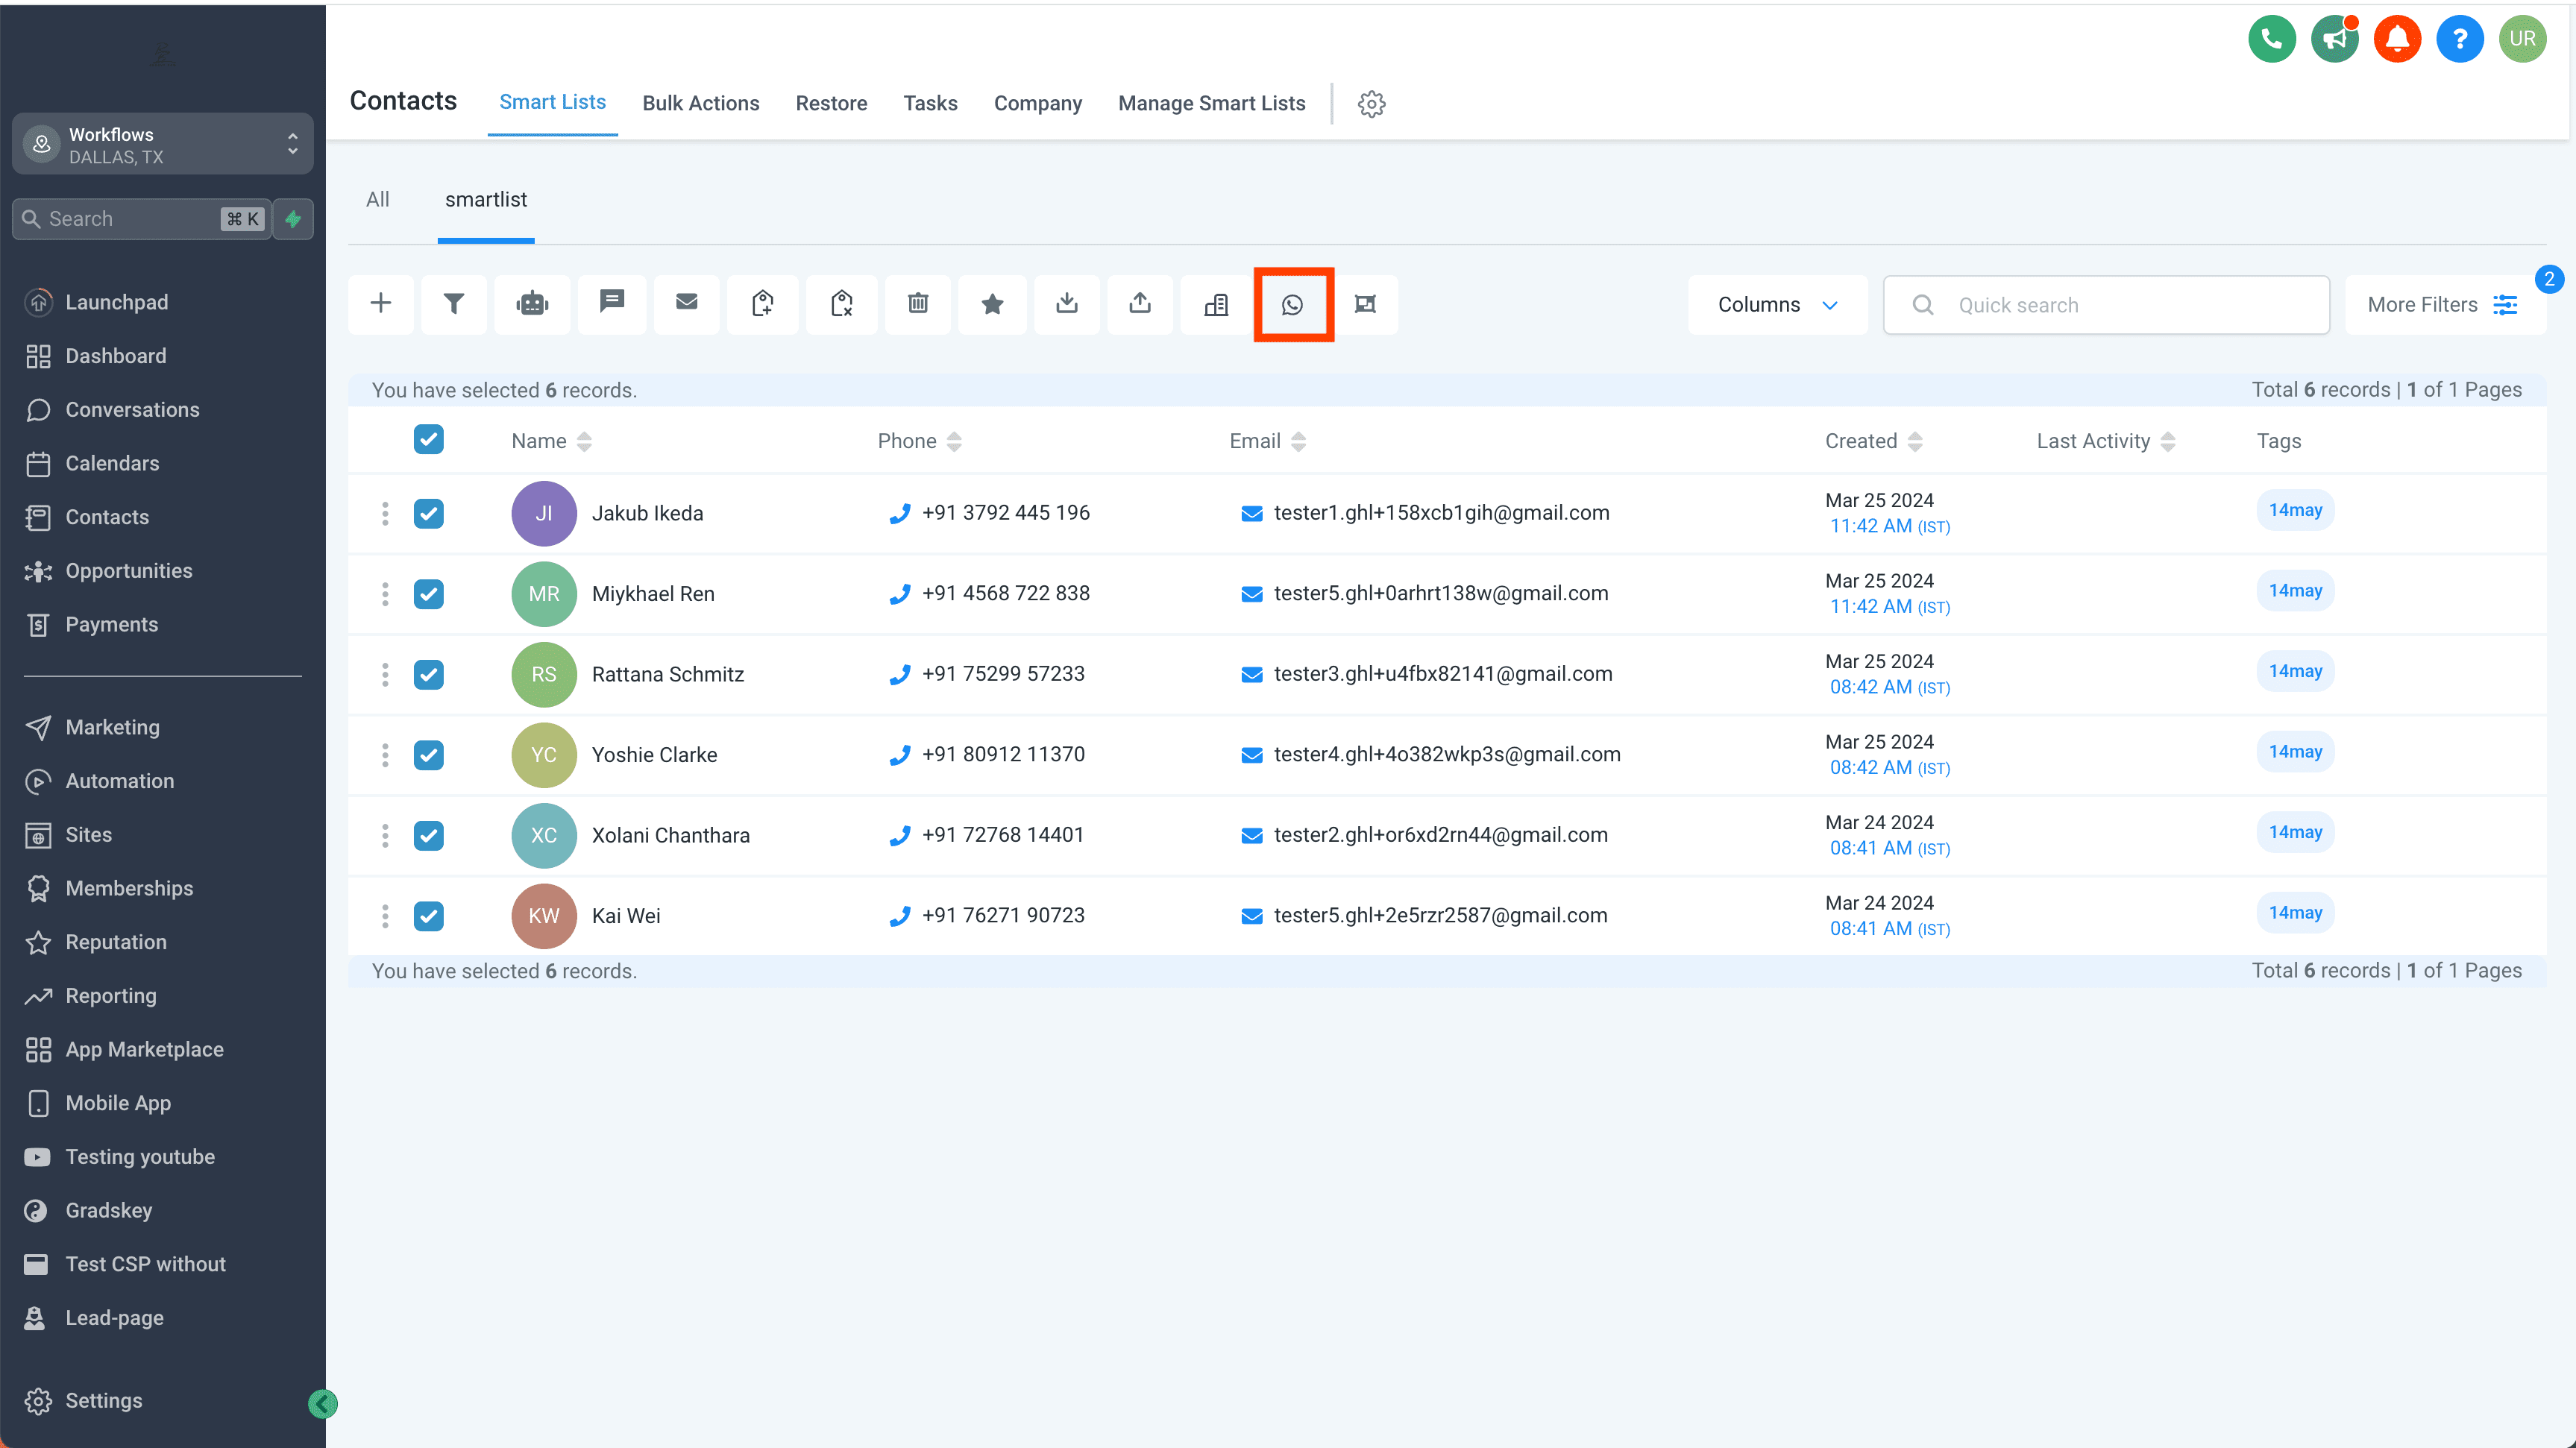Viewport: 2576px width, 1448px height.
Task: Open the Launchpad sidebar item
Action: coord(116,302)
